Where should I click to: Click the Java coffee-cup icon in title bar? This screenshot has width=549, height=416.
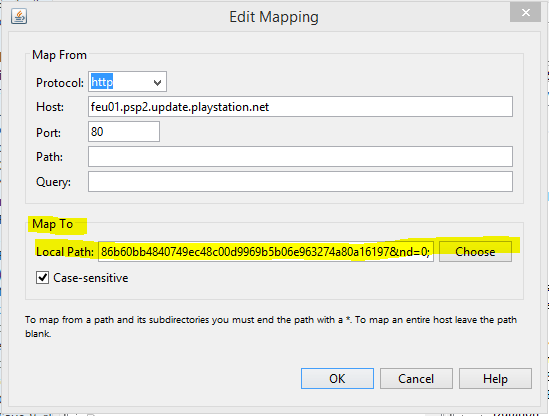click(x=19, y=16)
